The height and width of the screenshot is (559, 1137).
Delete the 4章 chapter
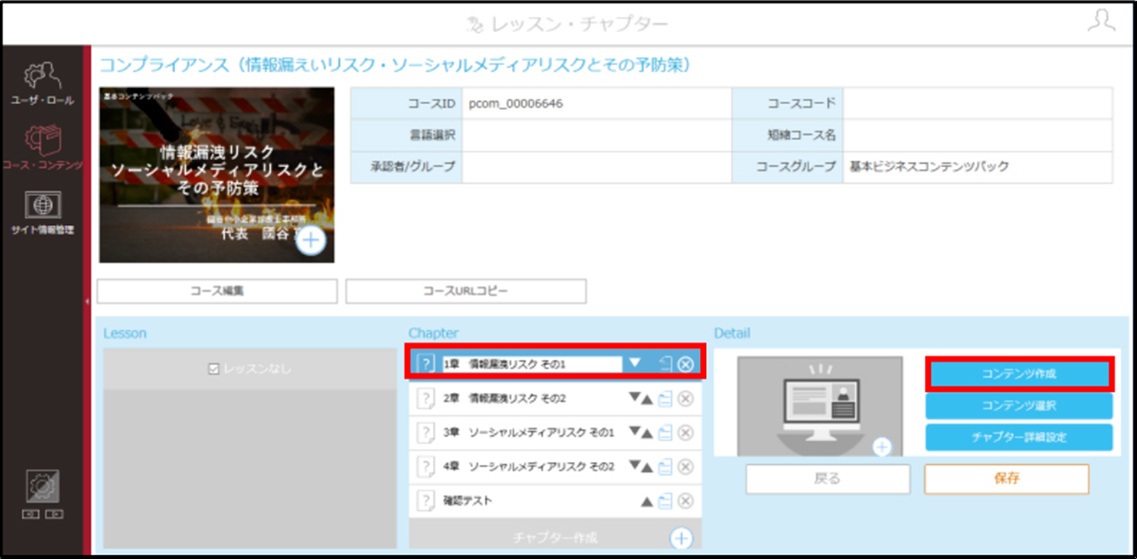click(685, 466)
